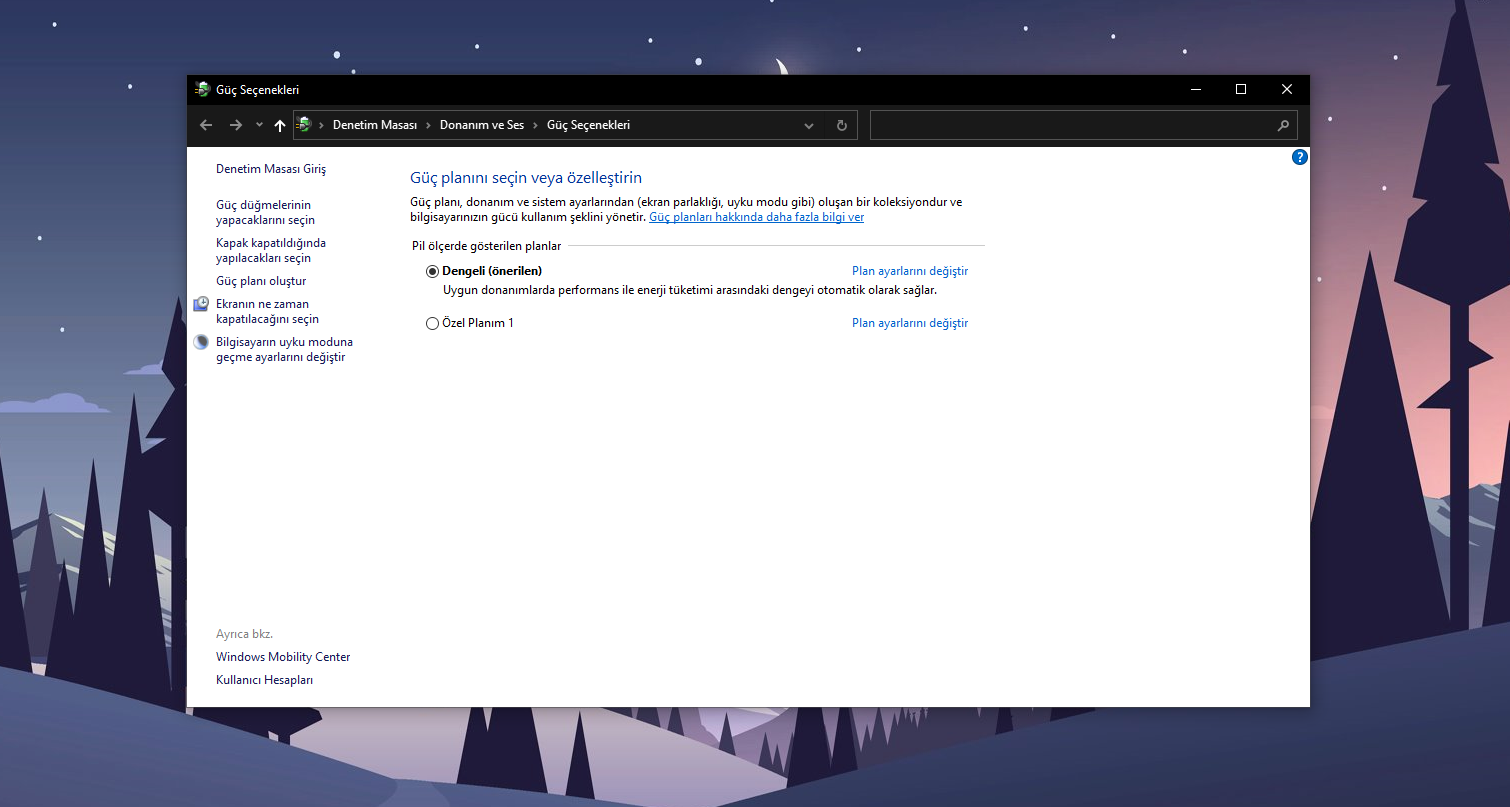Close the Güç Seçenekleri window
Image resolution: width=1510 pixels, height=807 pixels.
[1287, 90]
